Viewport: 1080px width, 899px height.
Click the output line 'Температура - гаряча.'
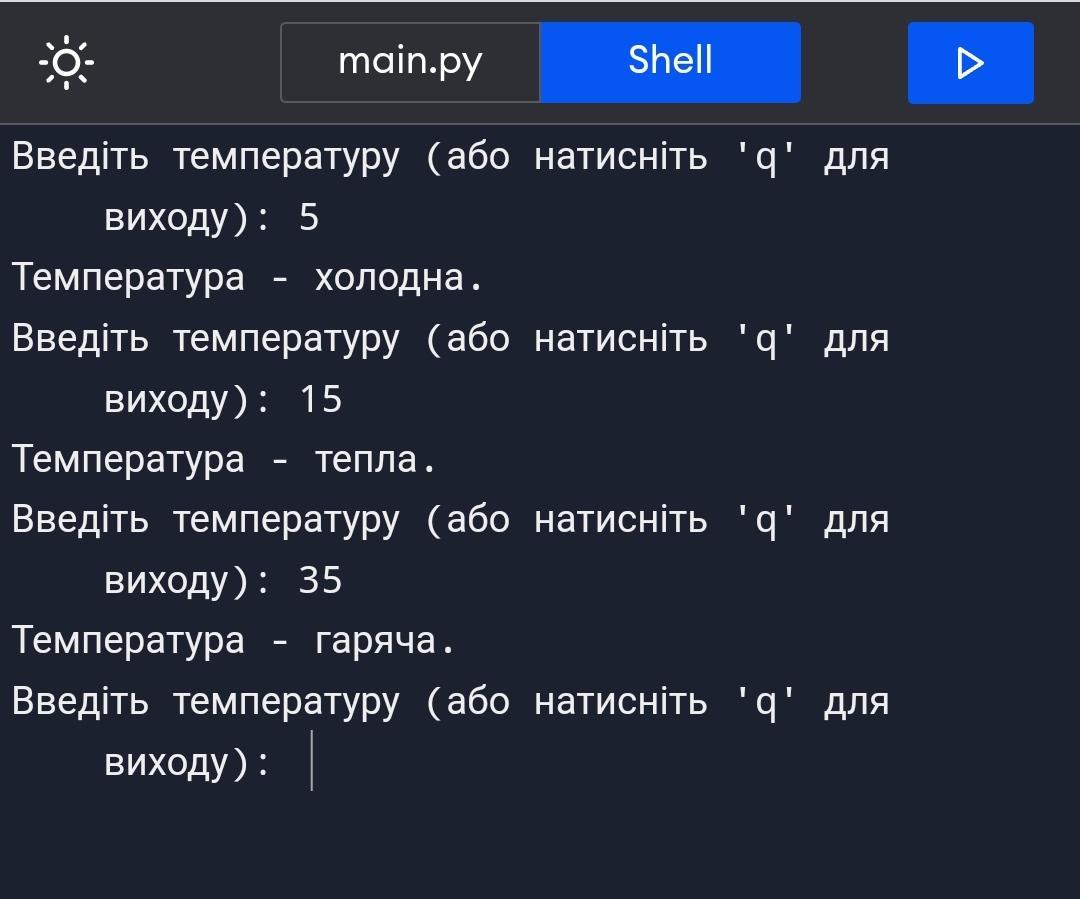click(x=233, y=640)
